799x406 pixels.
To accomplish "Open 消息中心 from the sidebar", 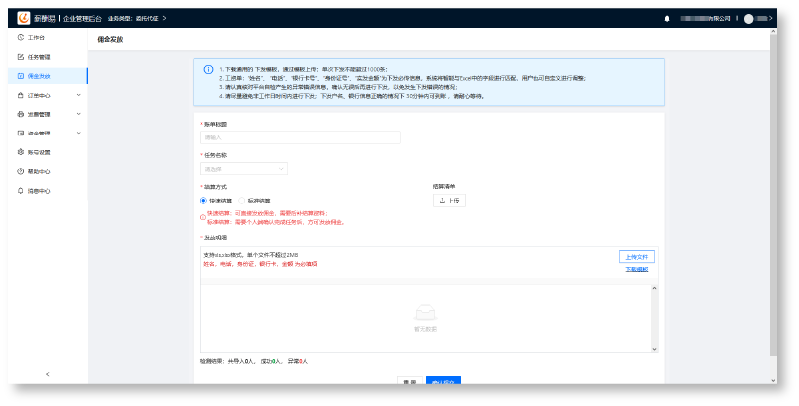I will (x=39, y=190).
